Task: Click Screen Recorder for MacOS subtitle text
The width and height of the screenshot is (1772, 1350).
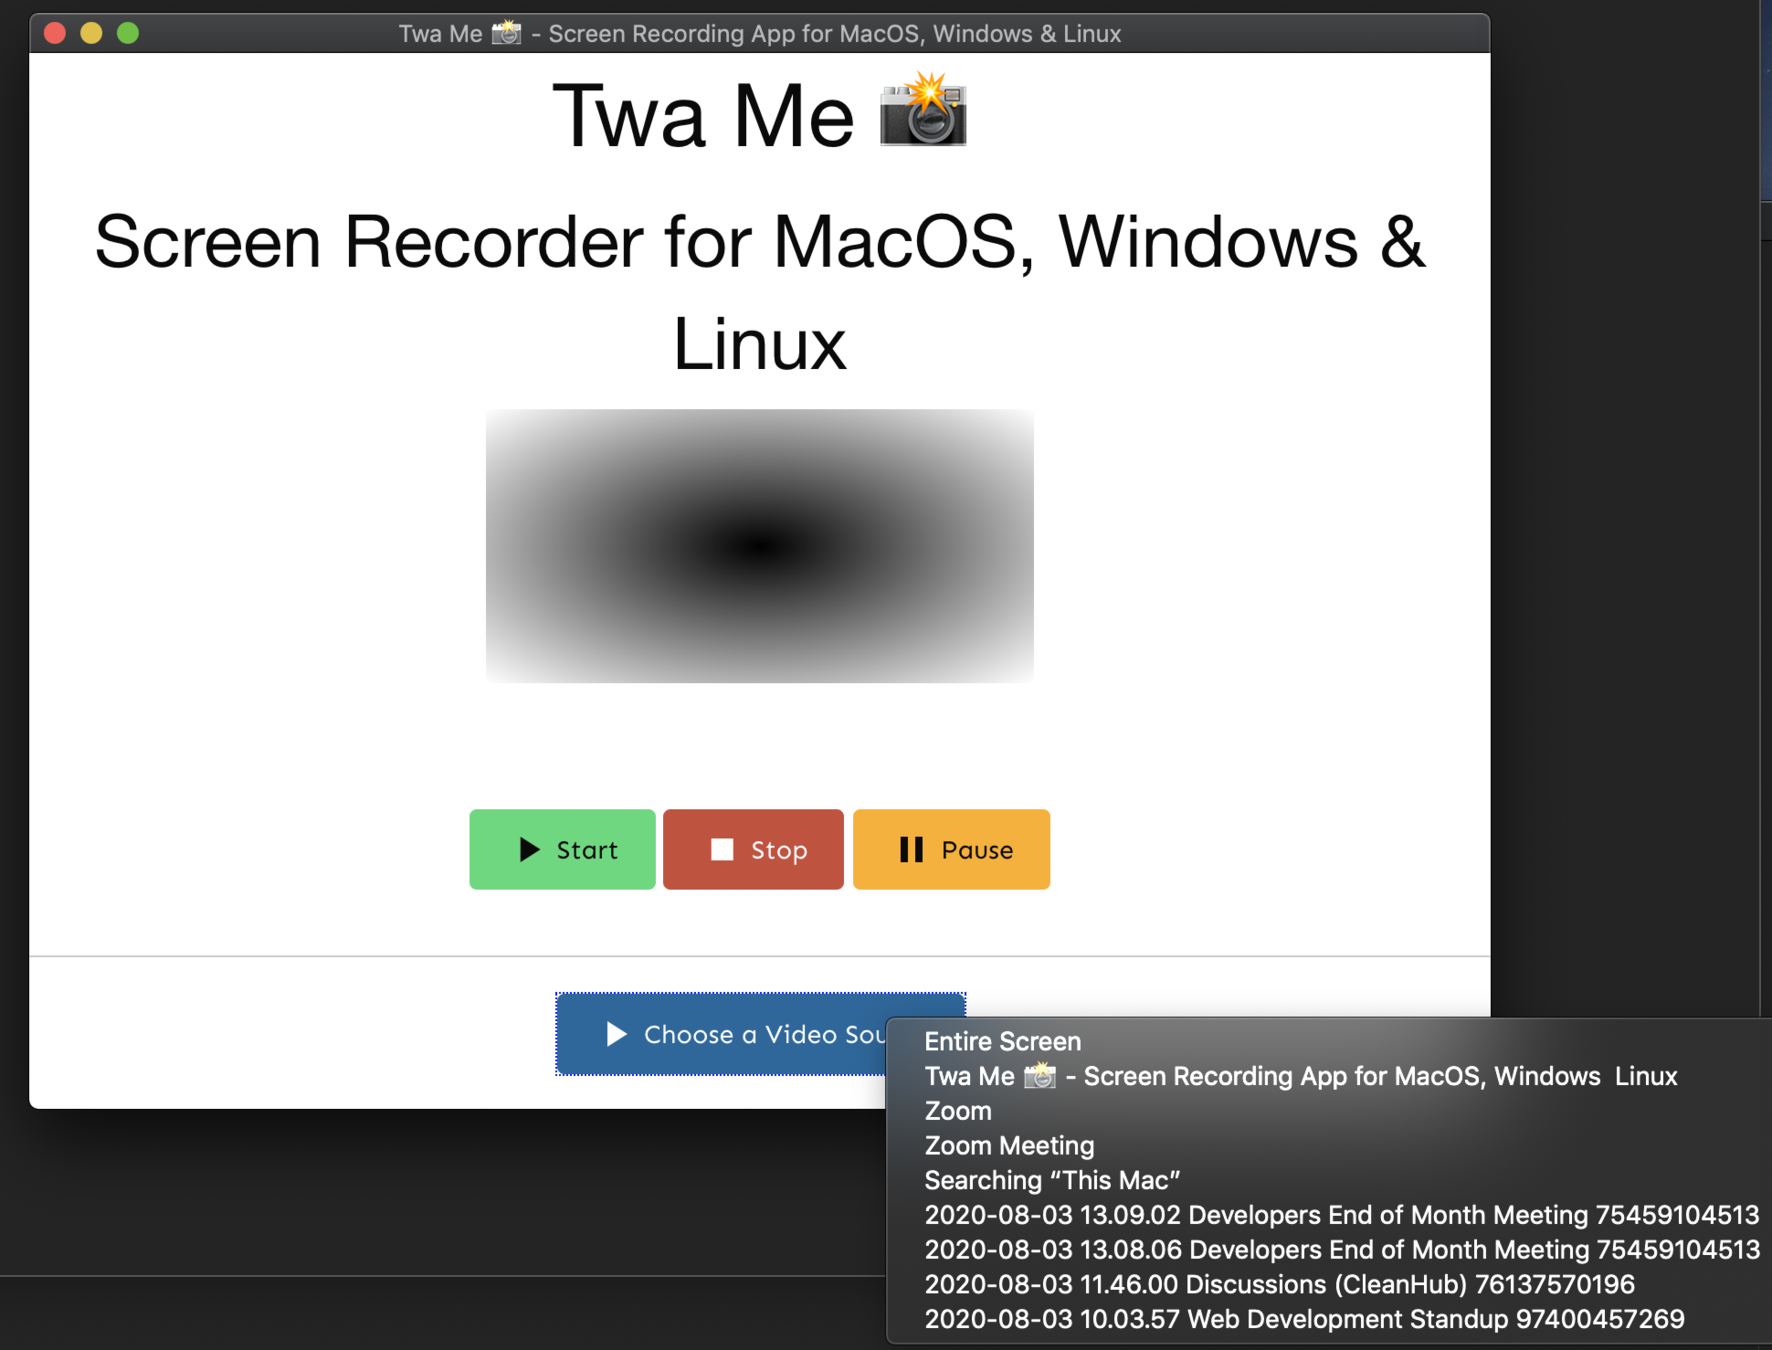Action: pyautogui.click(x=760, y=293)
